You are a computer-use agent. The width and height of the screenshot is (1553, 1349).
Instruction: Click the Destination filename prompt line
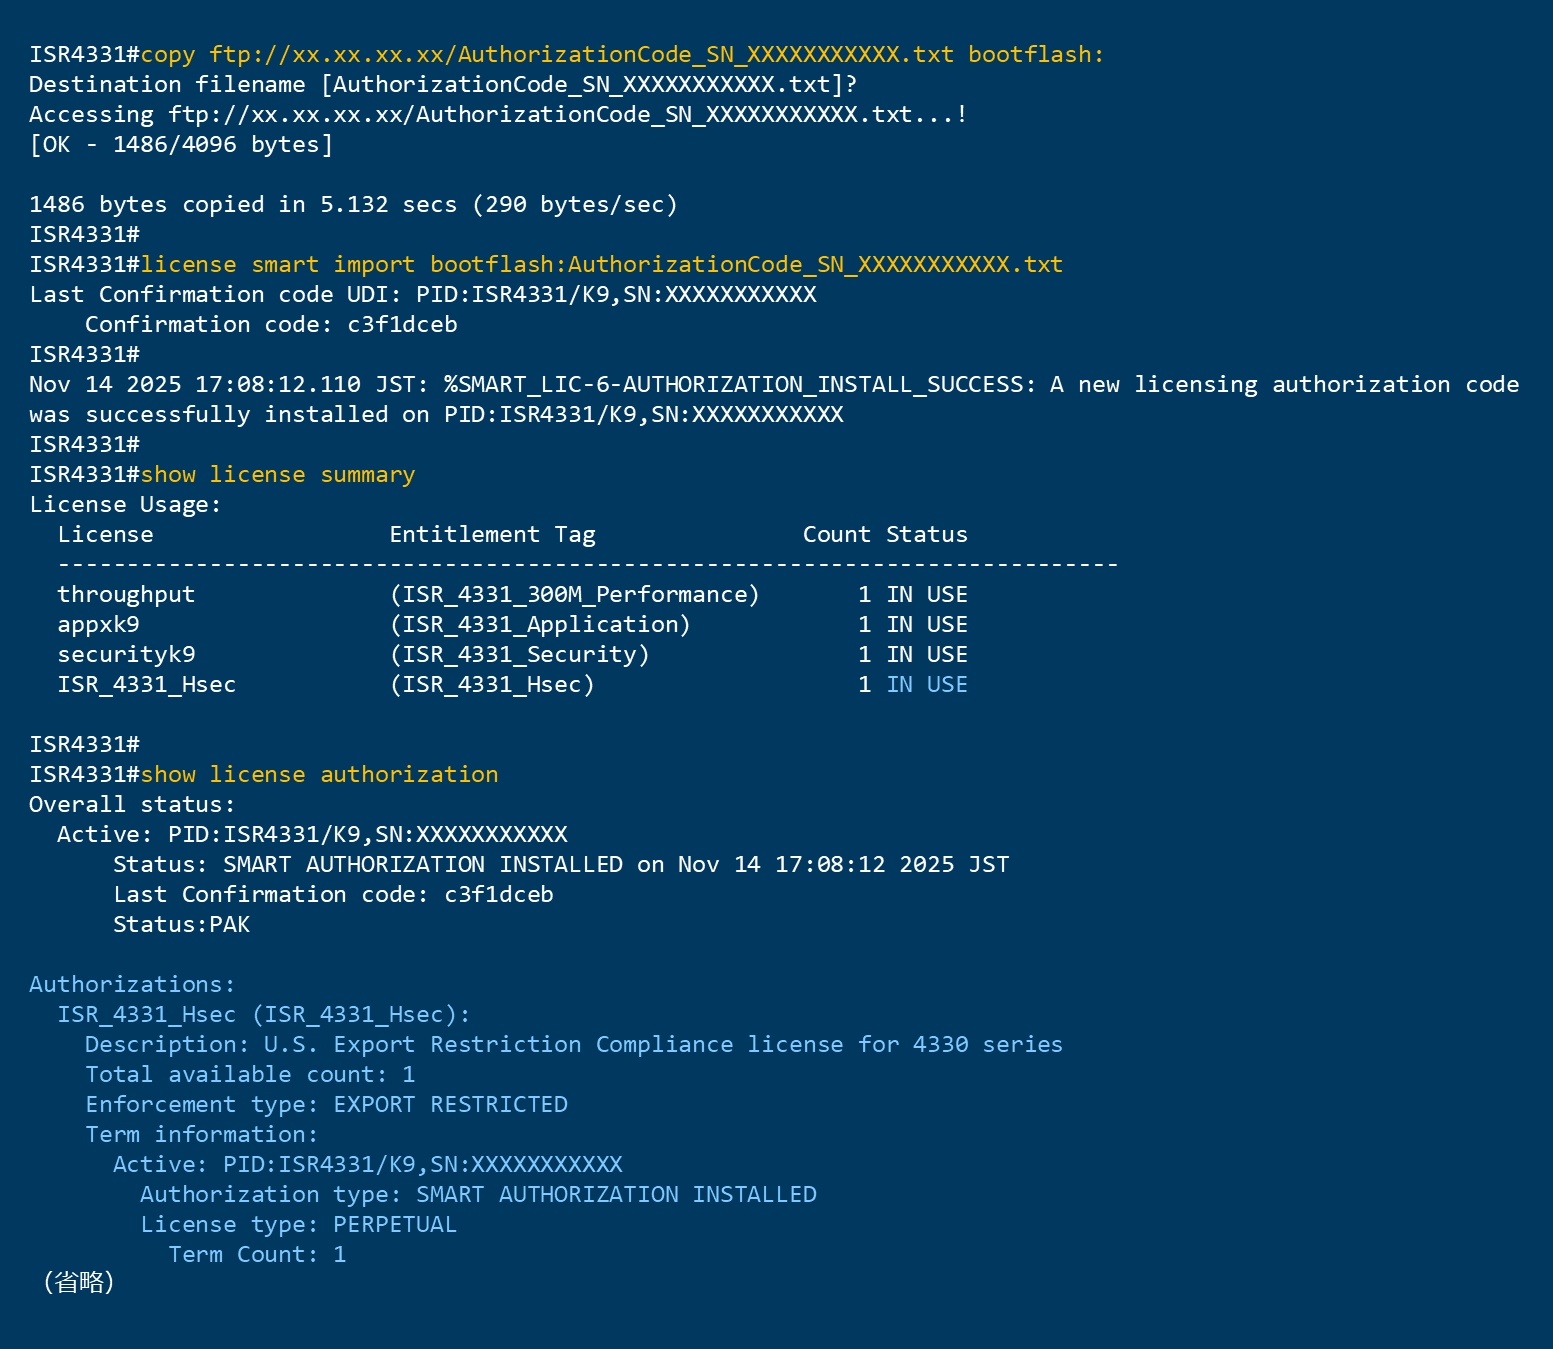443,84
